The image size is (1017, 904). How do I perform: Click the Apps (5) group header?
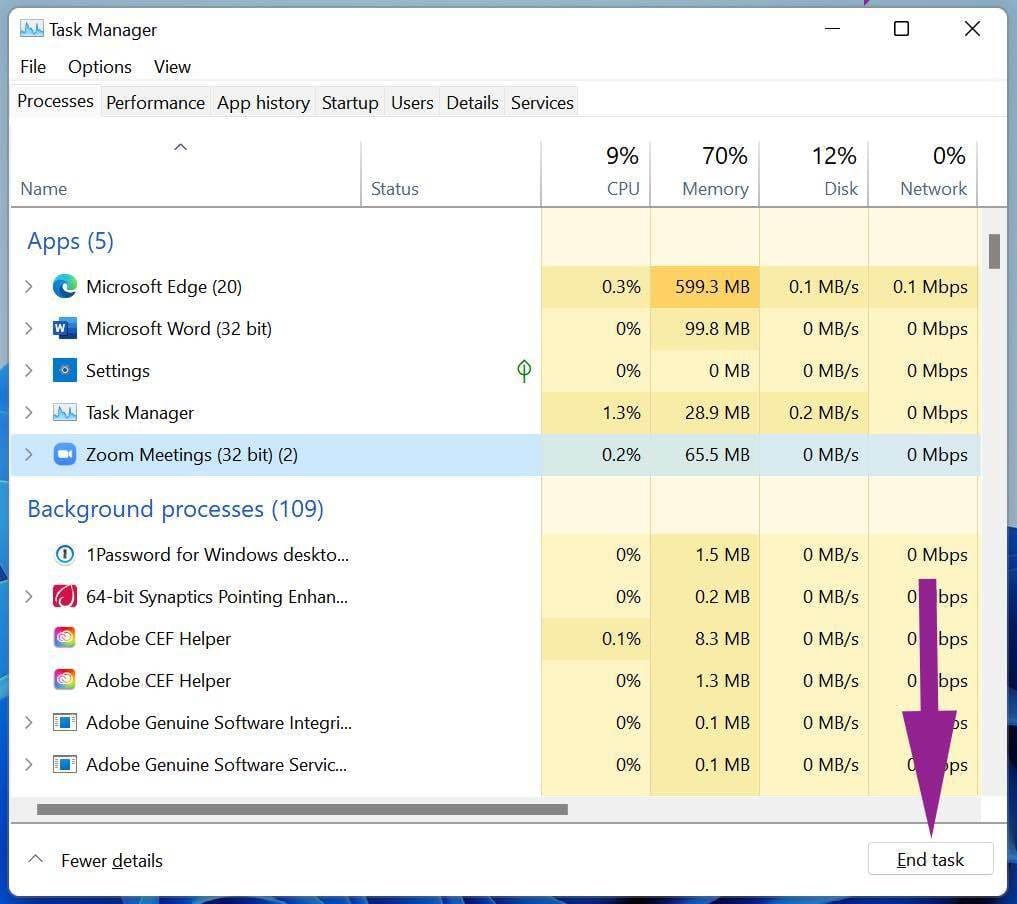click(70, 241)
